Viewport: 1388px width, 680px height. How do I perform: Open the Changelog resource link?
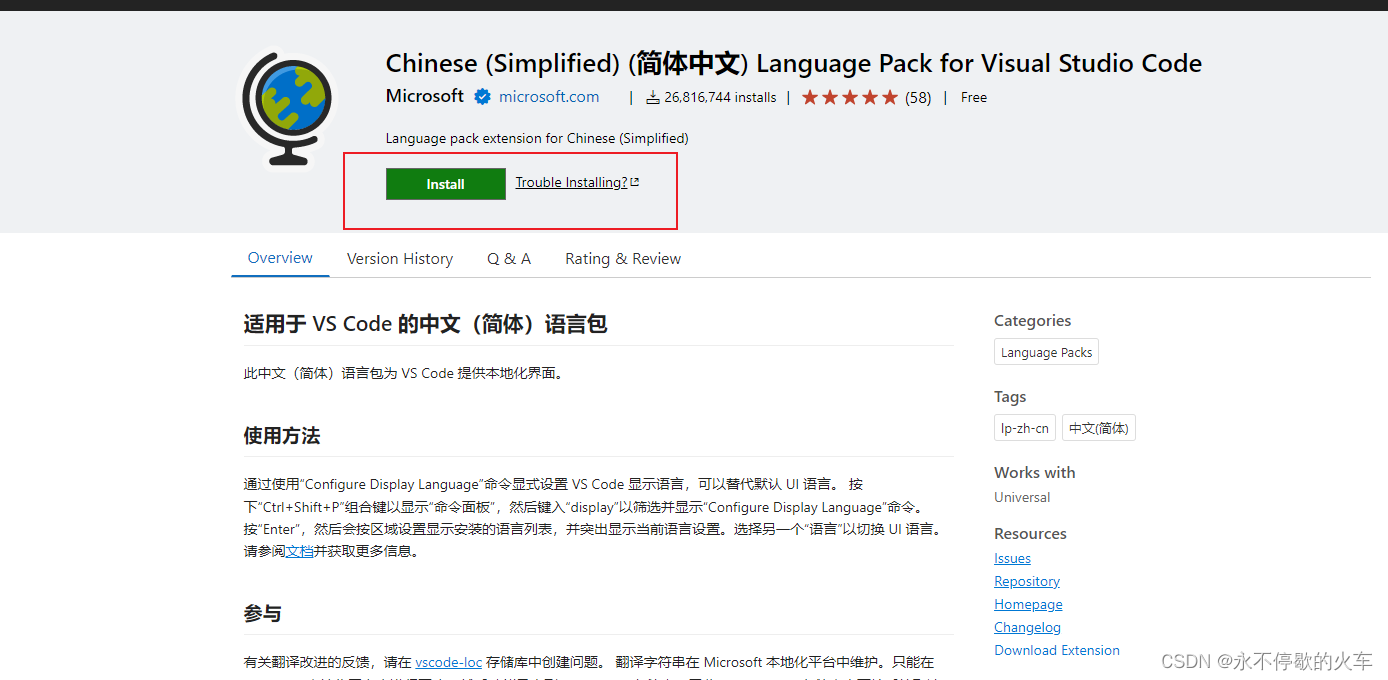pyautogui.click(x=1027, y=627)
